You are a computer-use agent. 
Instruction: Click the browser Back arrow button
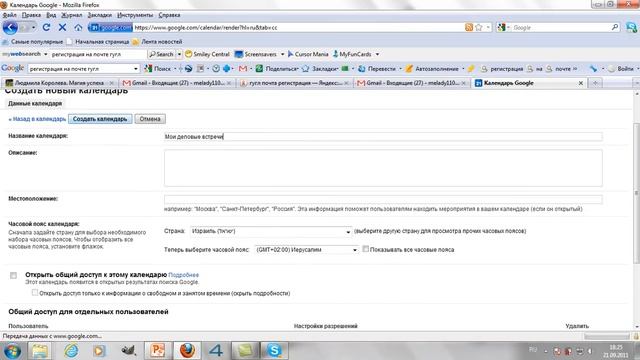10,28
